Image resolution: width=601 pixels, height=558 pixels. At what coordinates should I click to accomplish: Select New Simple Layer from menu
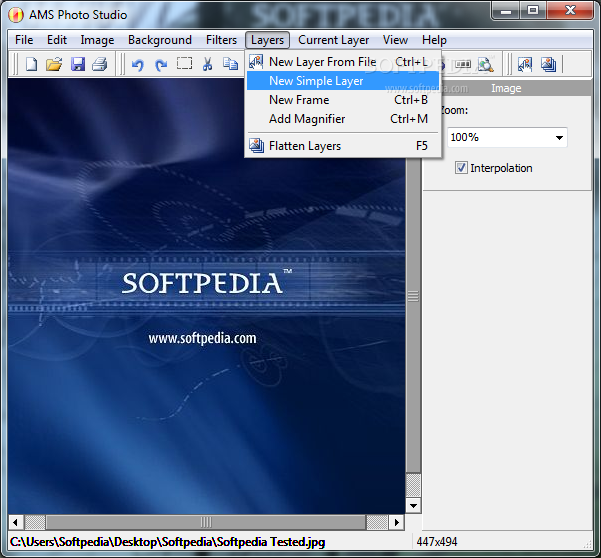tap(343, 81)
